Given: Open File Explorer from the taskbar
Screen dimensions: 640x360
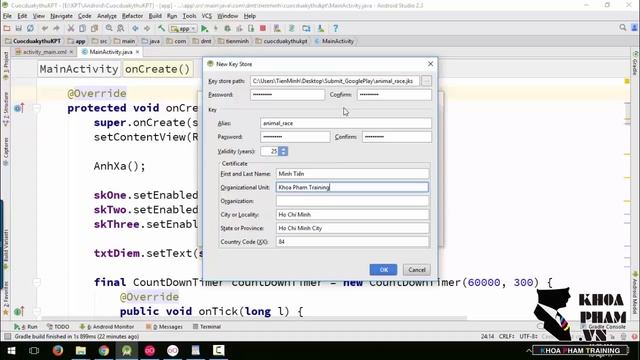Looking at the screenshot, I should pyautogui.click(x=81, y=351).
